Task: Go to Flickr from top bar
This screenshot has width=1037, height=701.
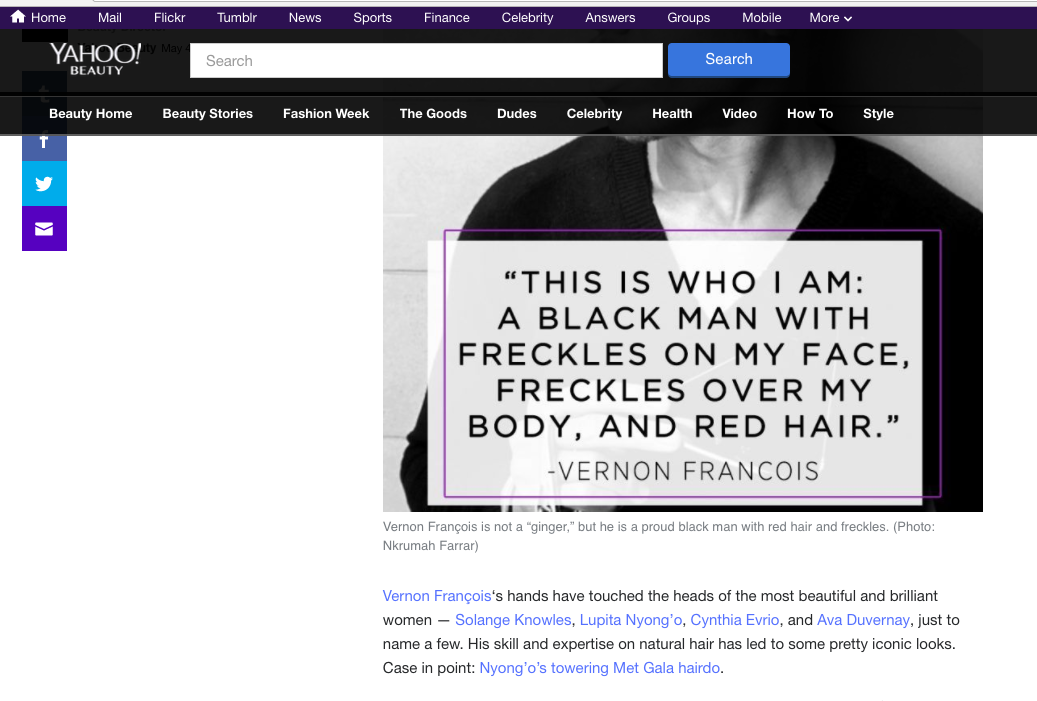Action: tap(170, 18)
